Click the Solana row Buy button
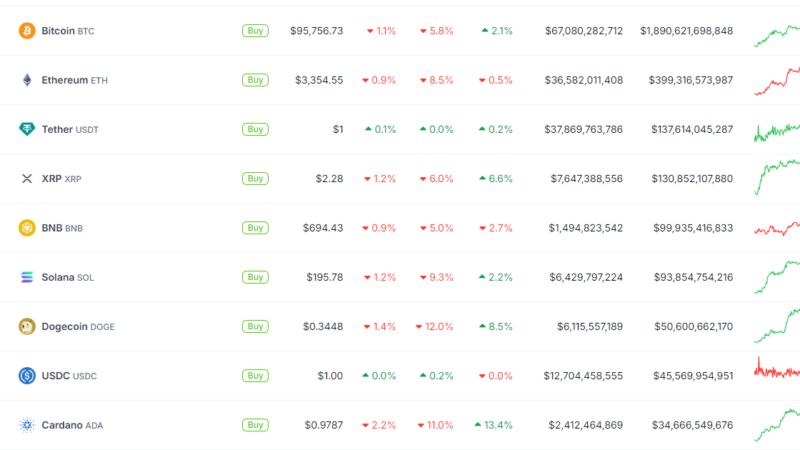800x450 pixels. pyautogui.click(x=255, y=277)
